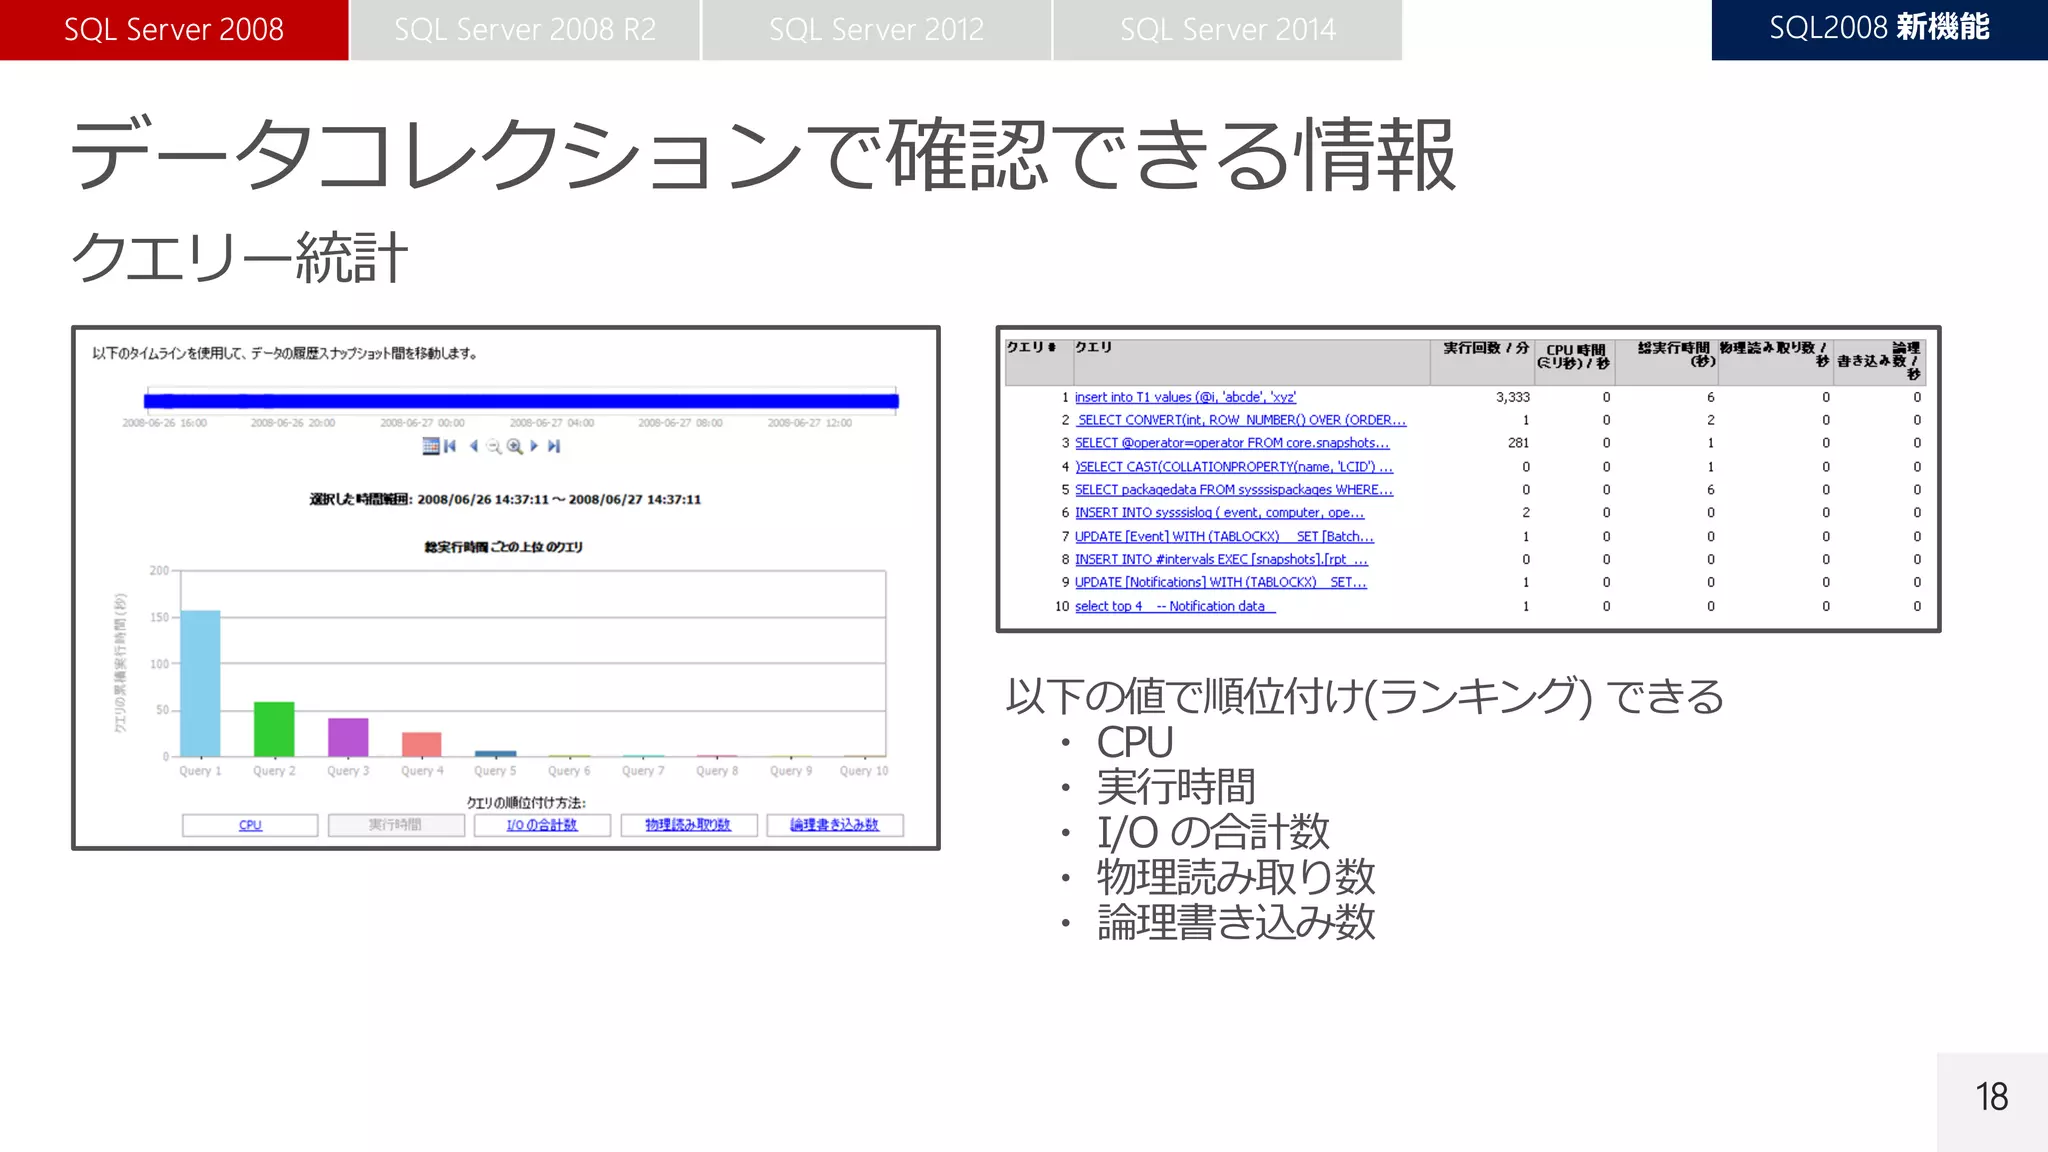Open the SQL Server 2008 R2 tab
Image resolution: width=2048 pixels, height=1152 pixels.
(525, 30)
